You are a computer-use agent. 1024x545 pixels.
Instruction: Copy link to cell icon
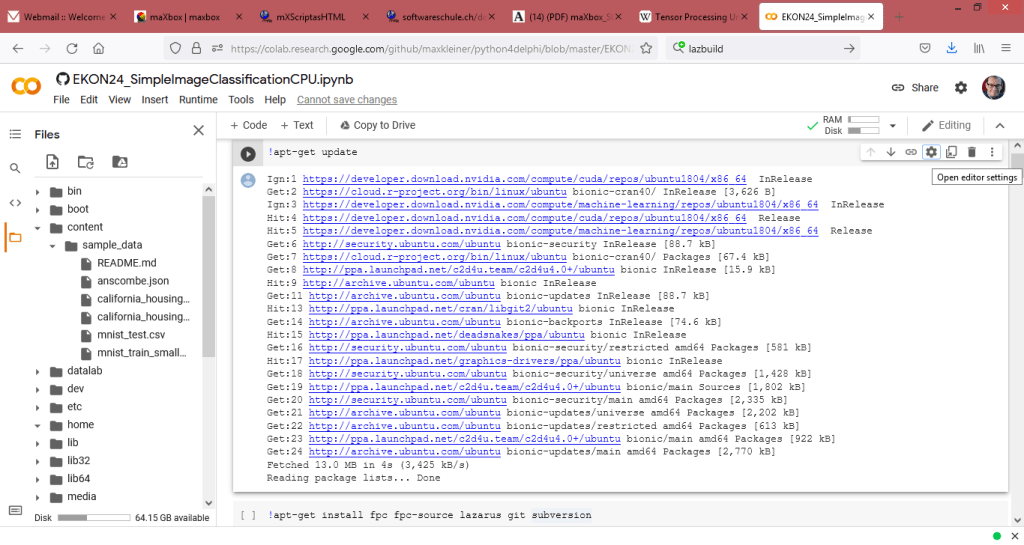pos(910,152)
